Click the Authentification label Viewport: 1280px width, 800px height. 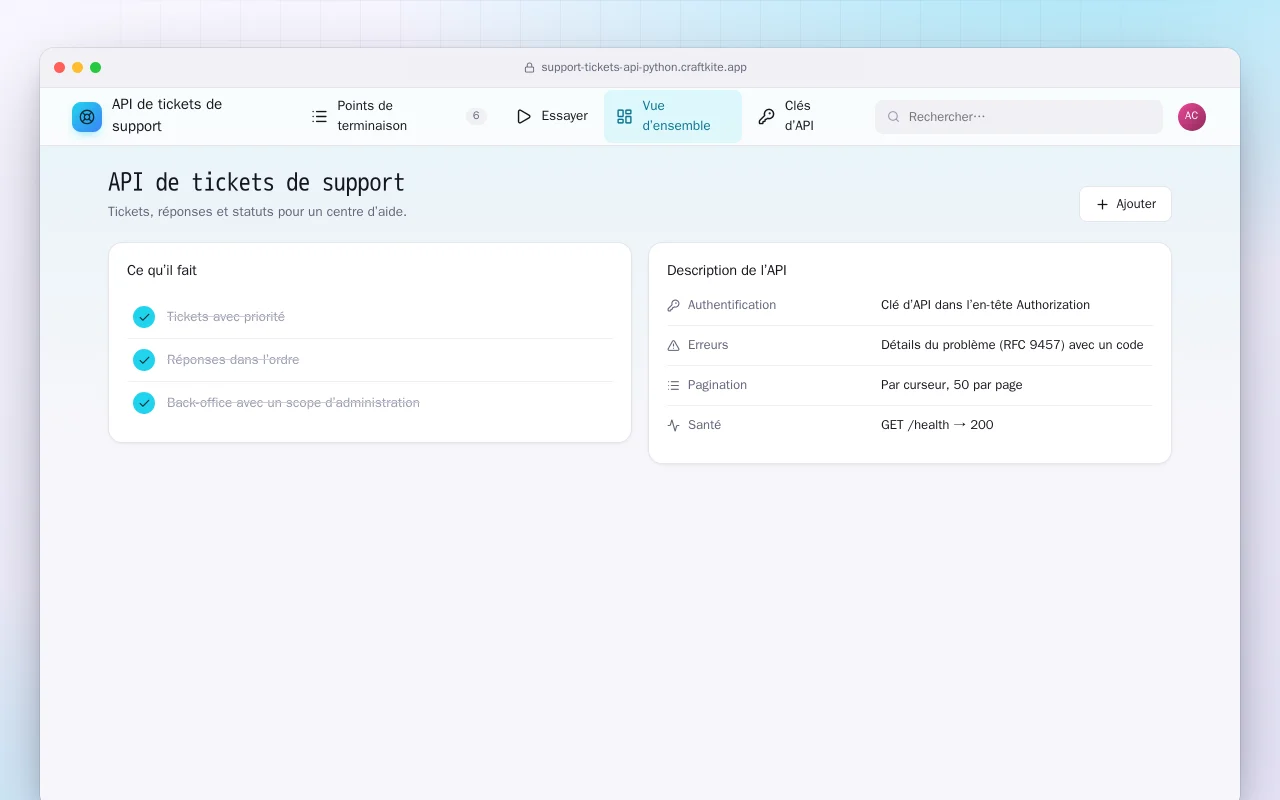click(732, 305)
